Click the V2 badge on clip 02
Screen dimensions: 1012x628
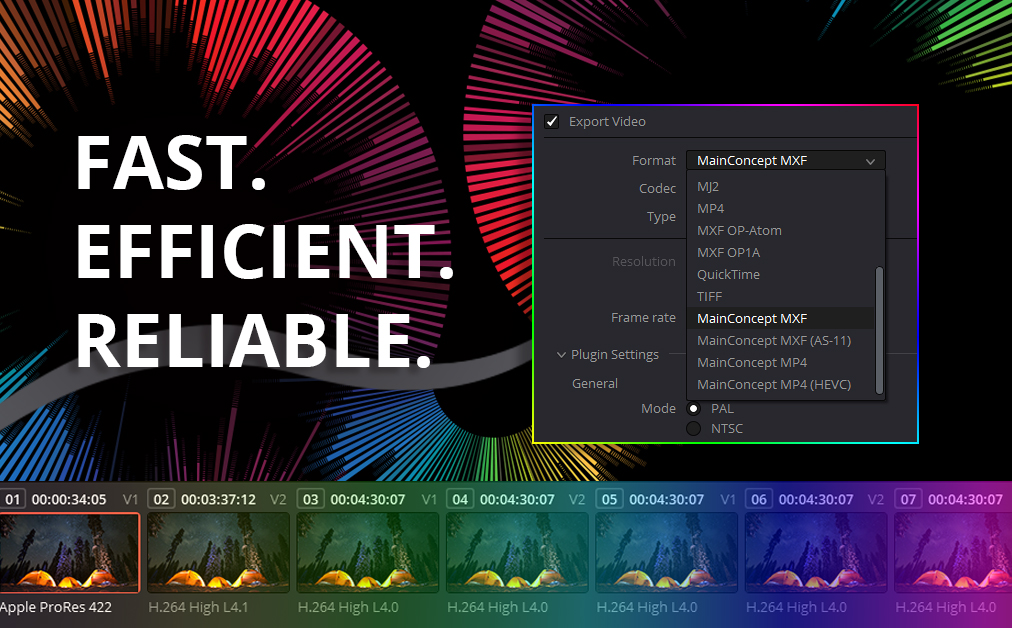pos(278,498)
